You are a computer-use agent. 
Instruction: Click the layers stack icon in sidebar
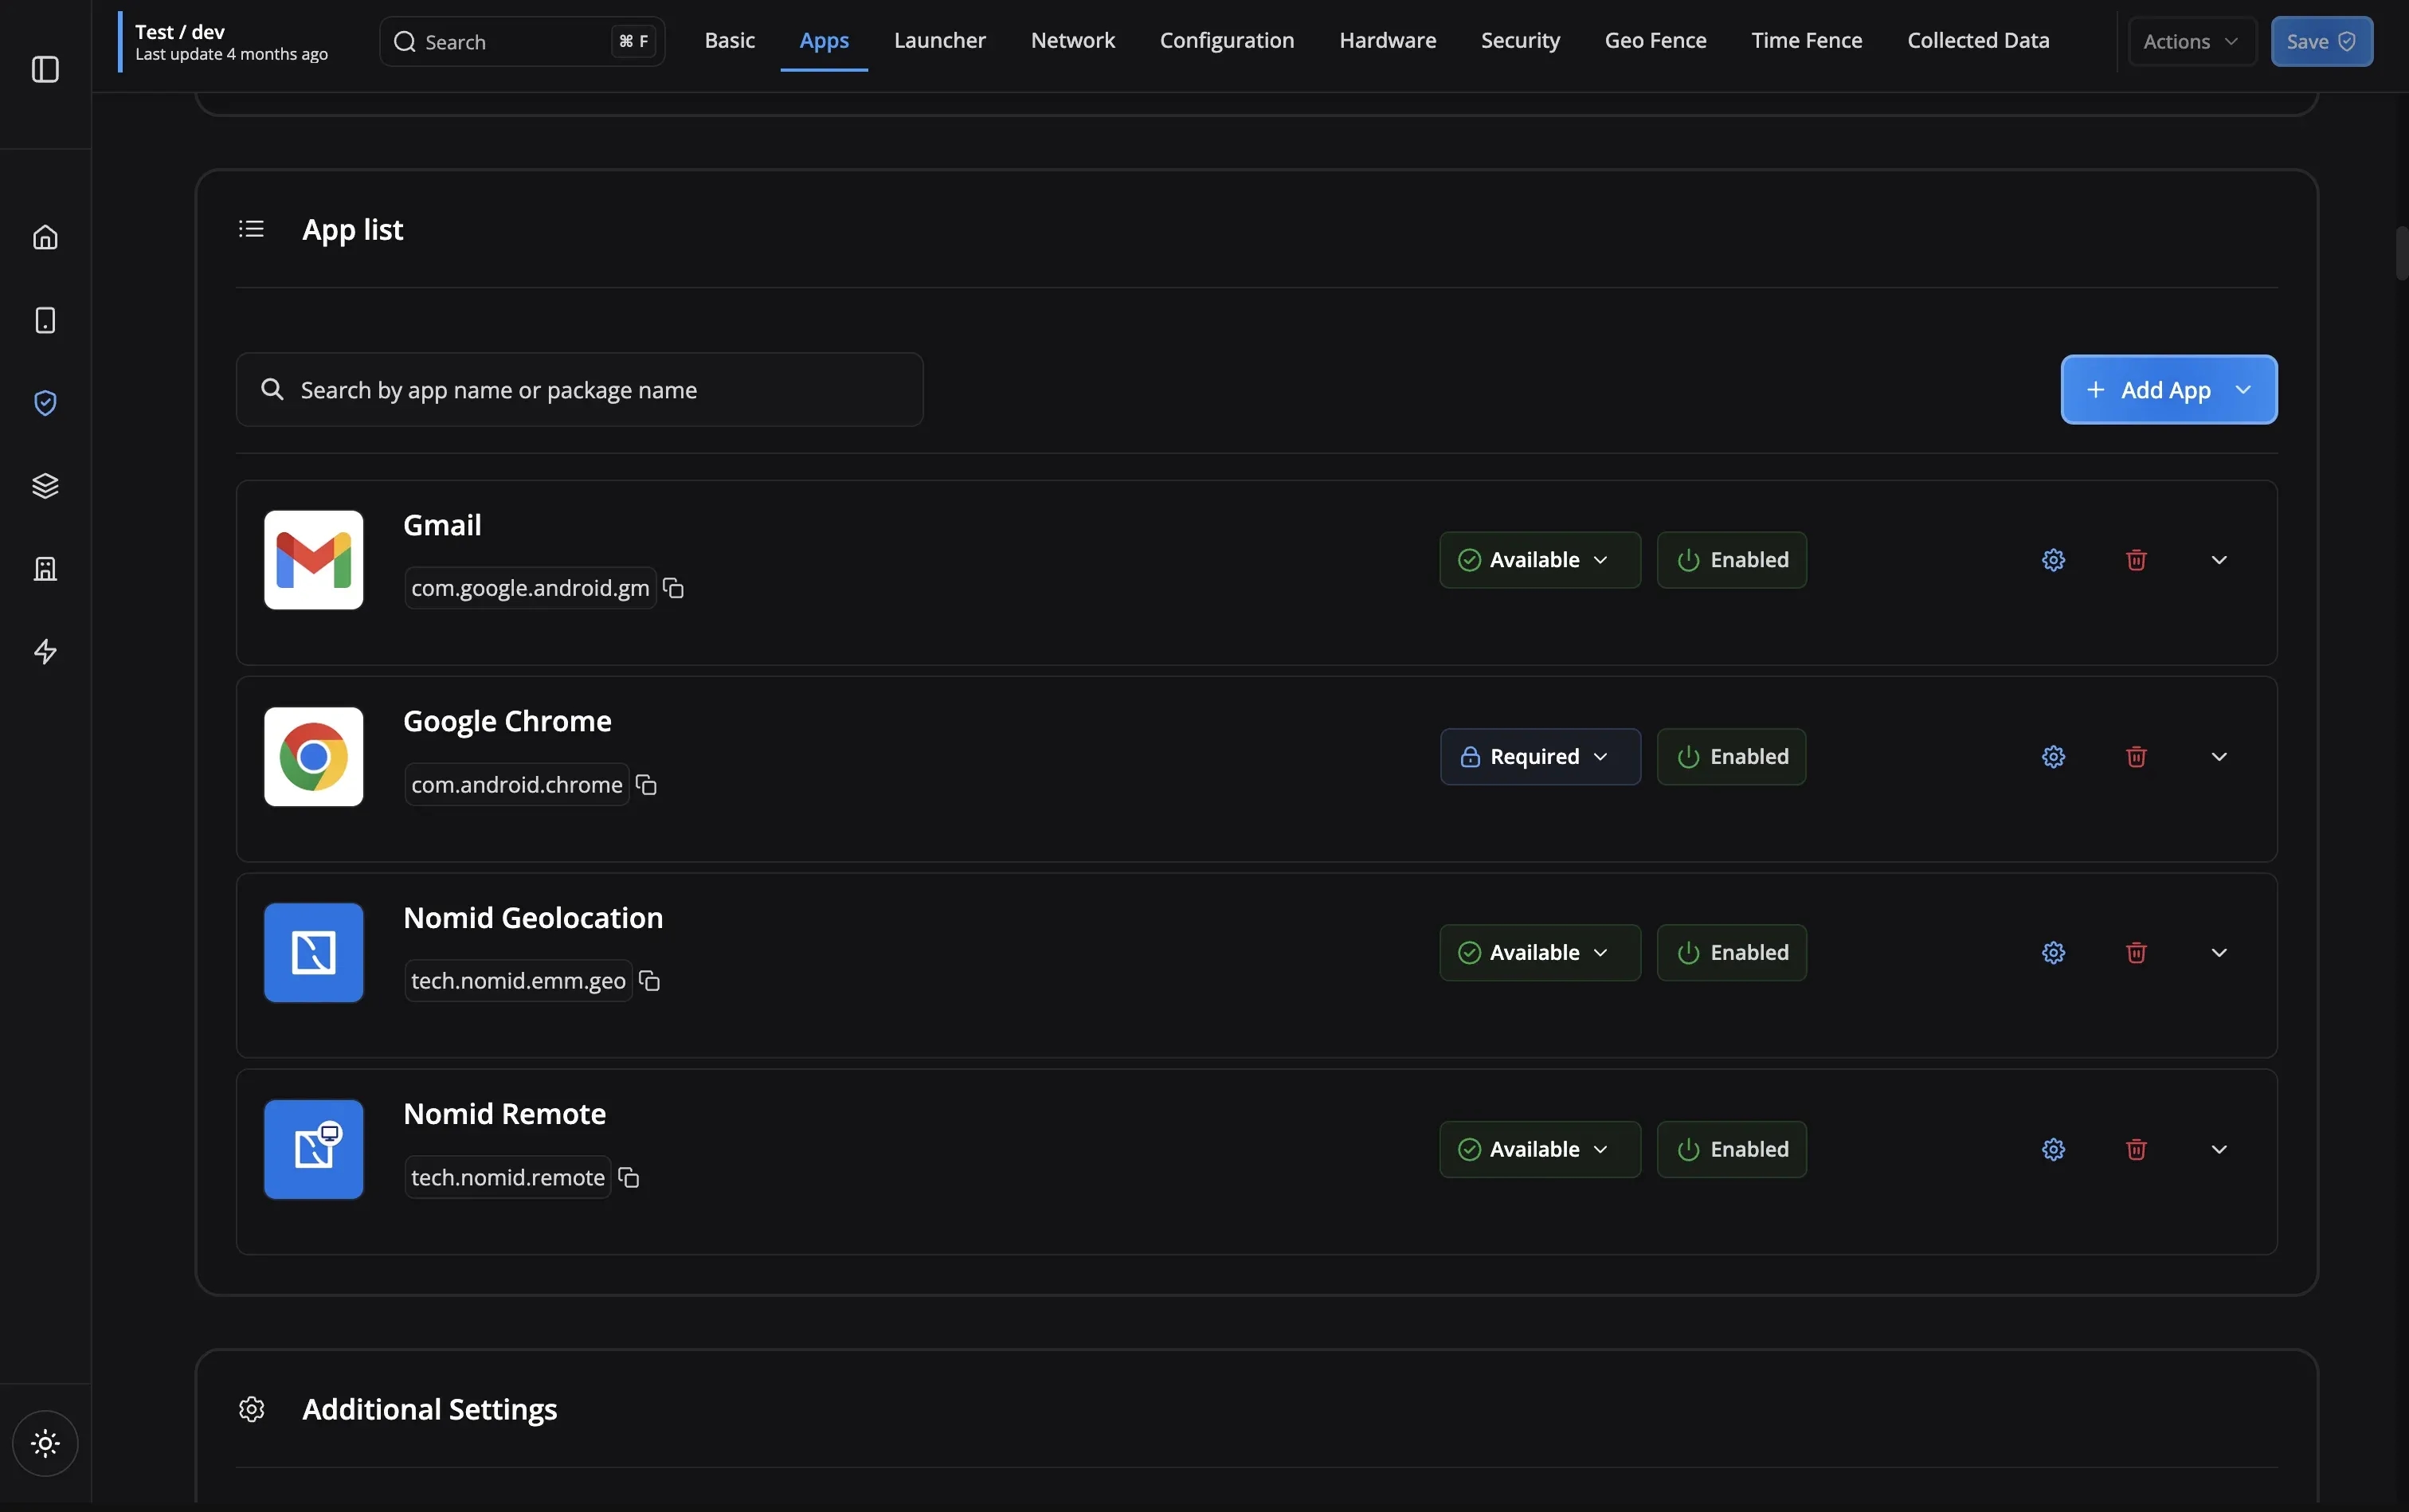click(x=45, y=485)
